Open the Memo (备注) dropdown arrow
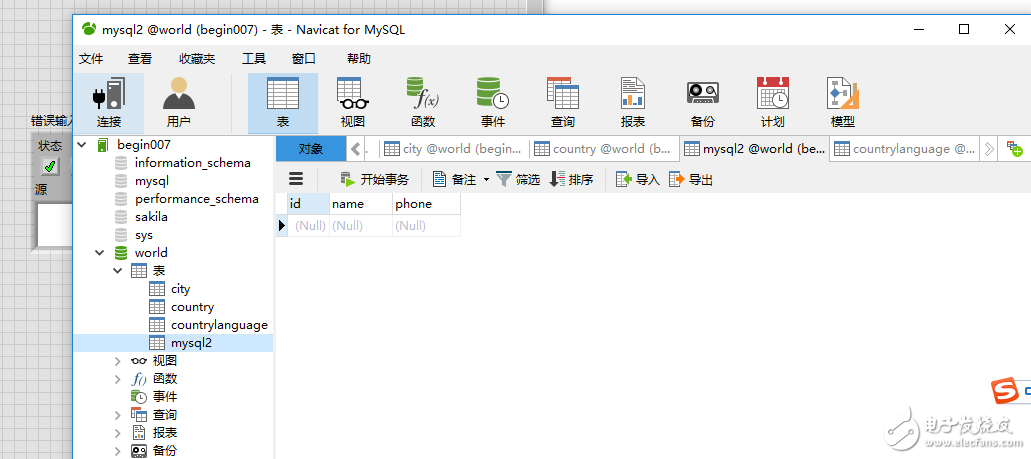Image resolution: width=1031 pixels, height=459 pixels. [x=487, y=180]
